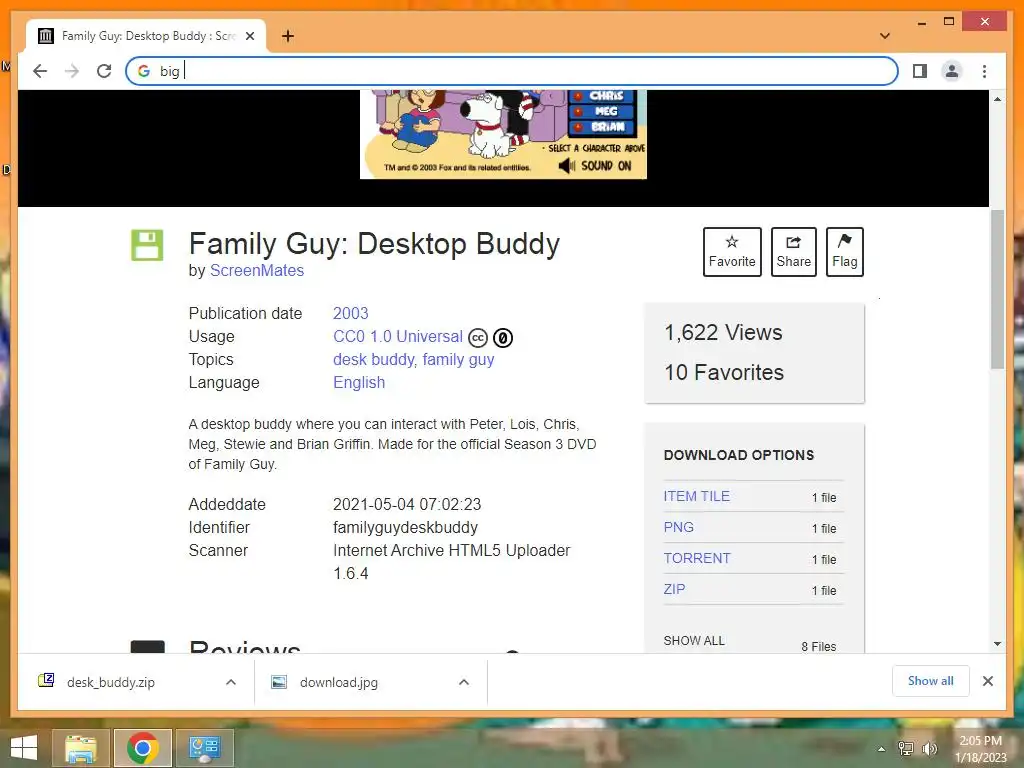The width and height of the screenshot is (1024, 768).
Task: Click the Family Guy desktop buddy preview image
Action: pyautogui.click(x=504, y=135)
